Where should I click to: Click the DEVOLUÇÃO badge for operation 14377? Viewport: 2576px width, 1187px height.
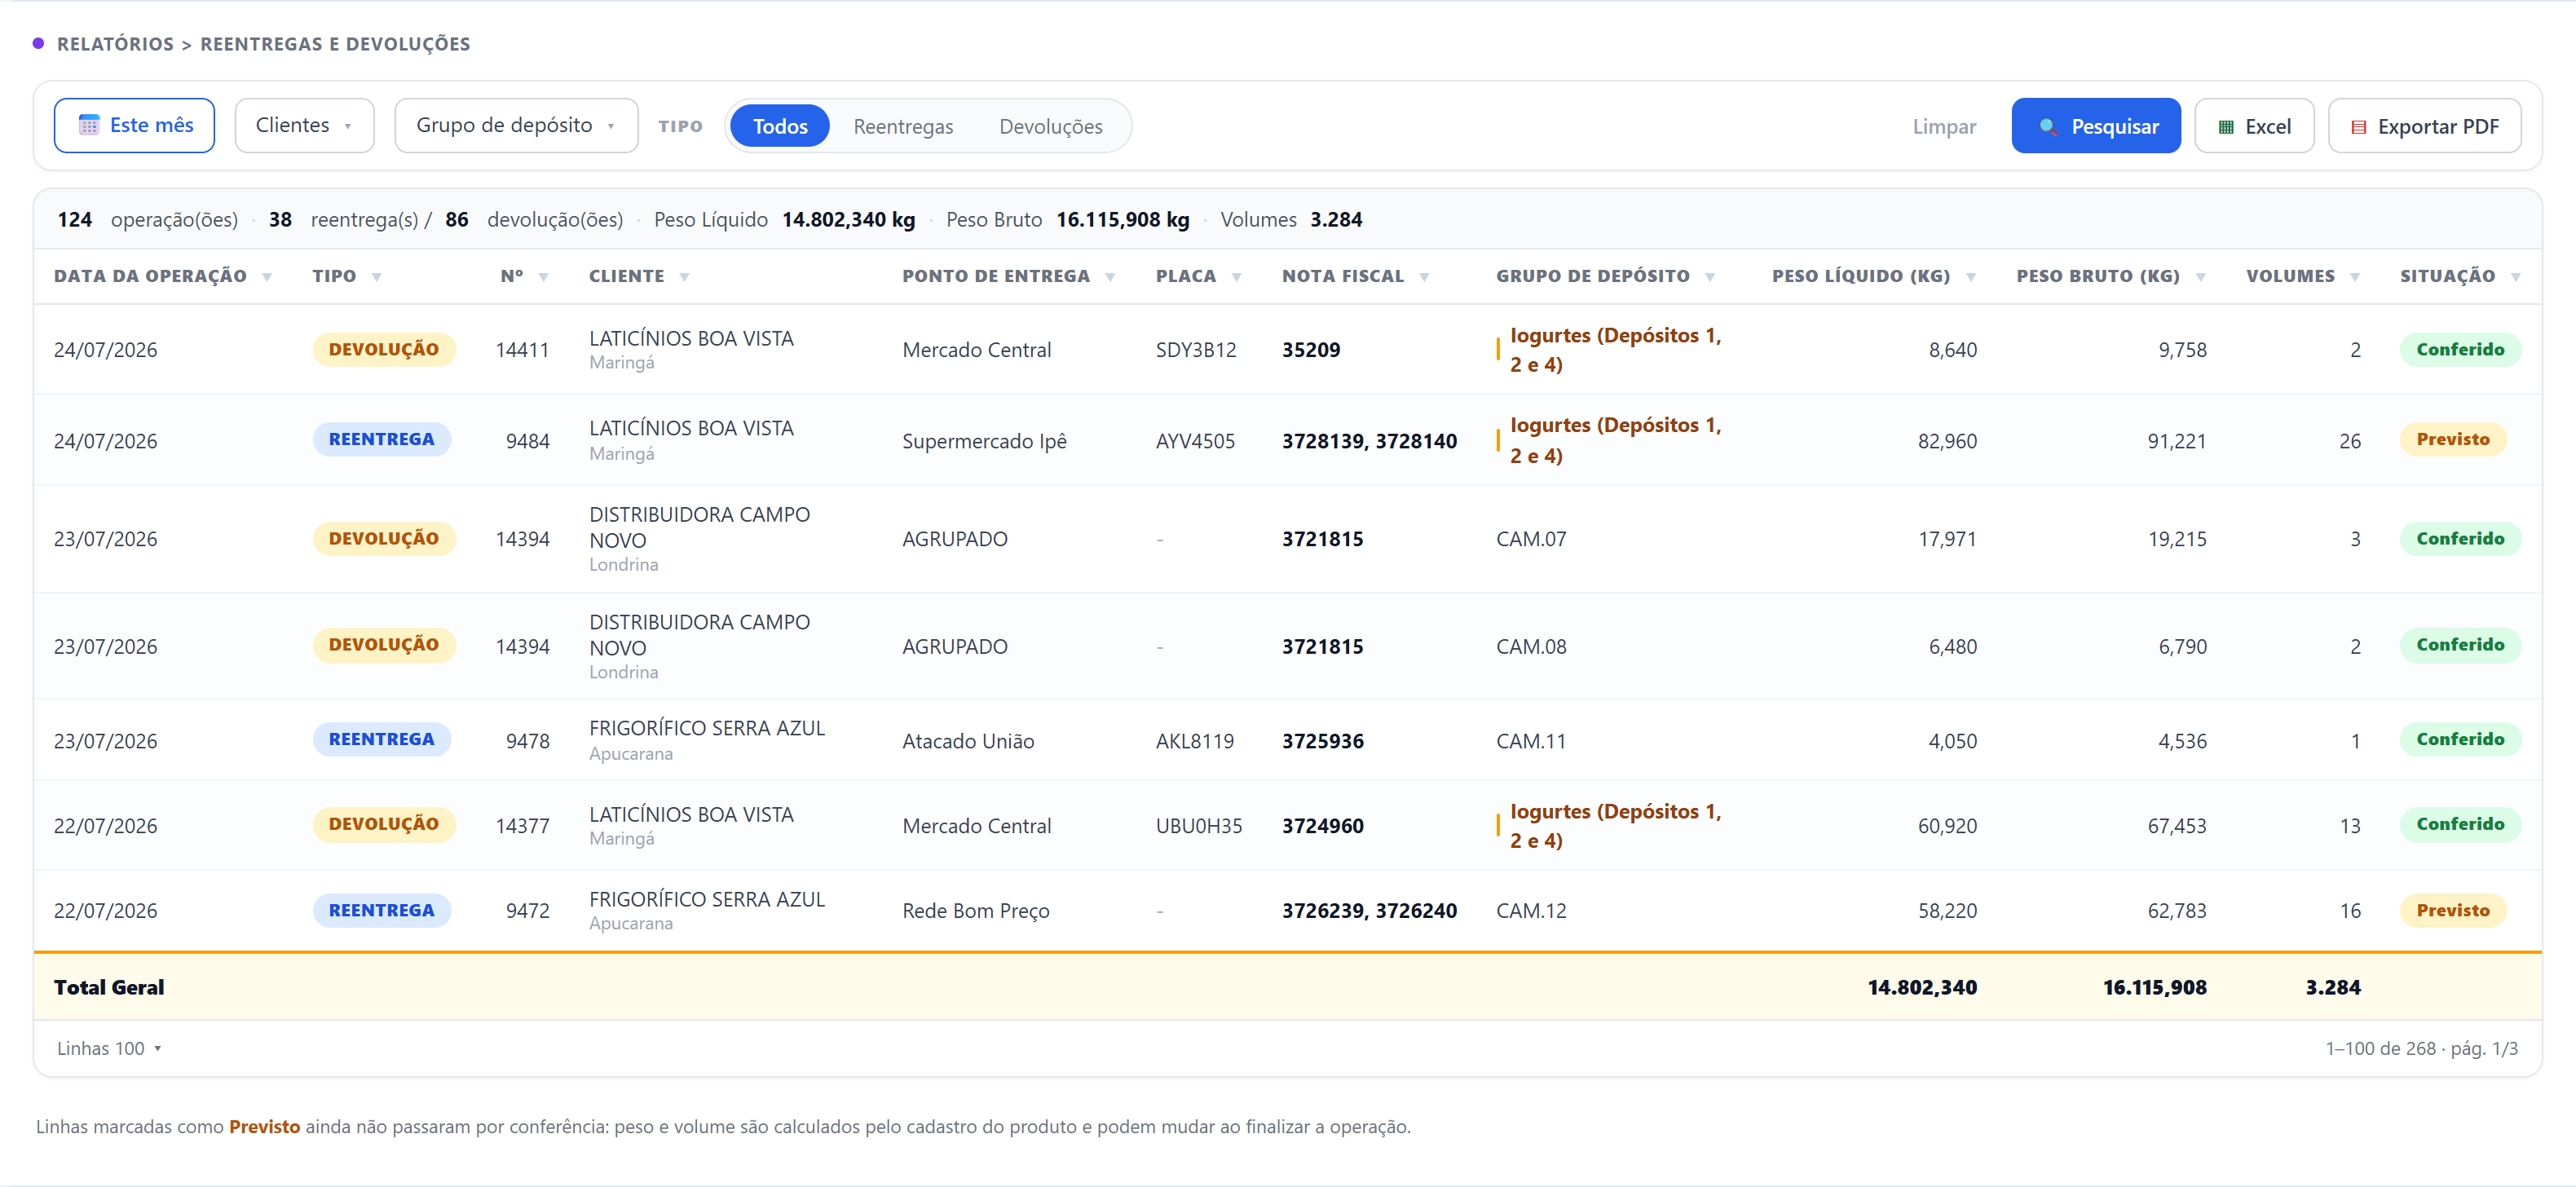click(x=384, y=824)
